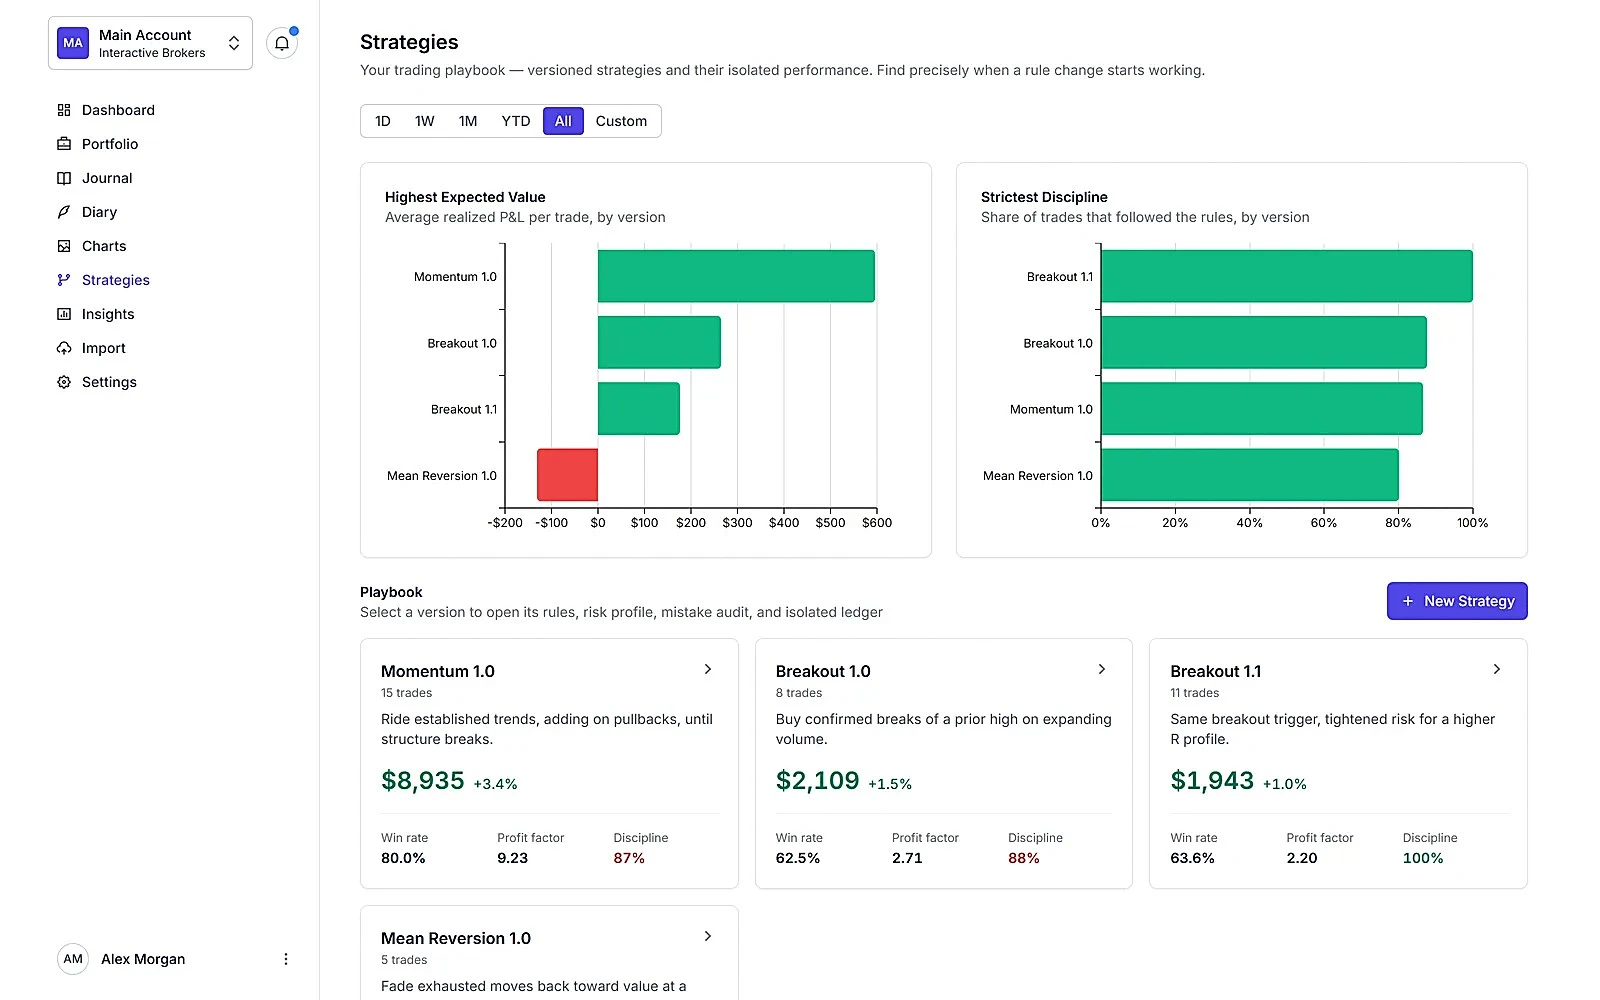Click the $2,109 P&L value

pos(818,780)
